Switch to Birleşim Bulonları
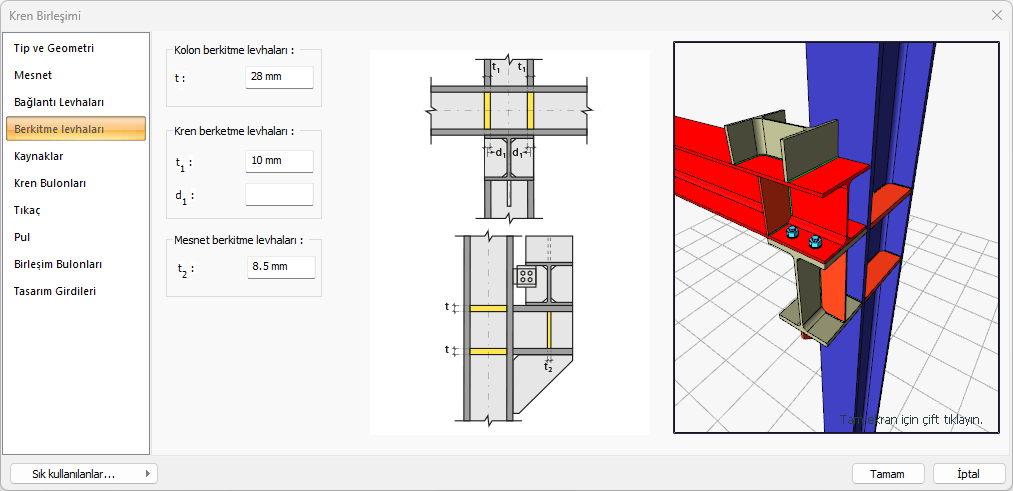This screenshot has width=1013, height=491. [58, 264]
